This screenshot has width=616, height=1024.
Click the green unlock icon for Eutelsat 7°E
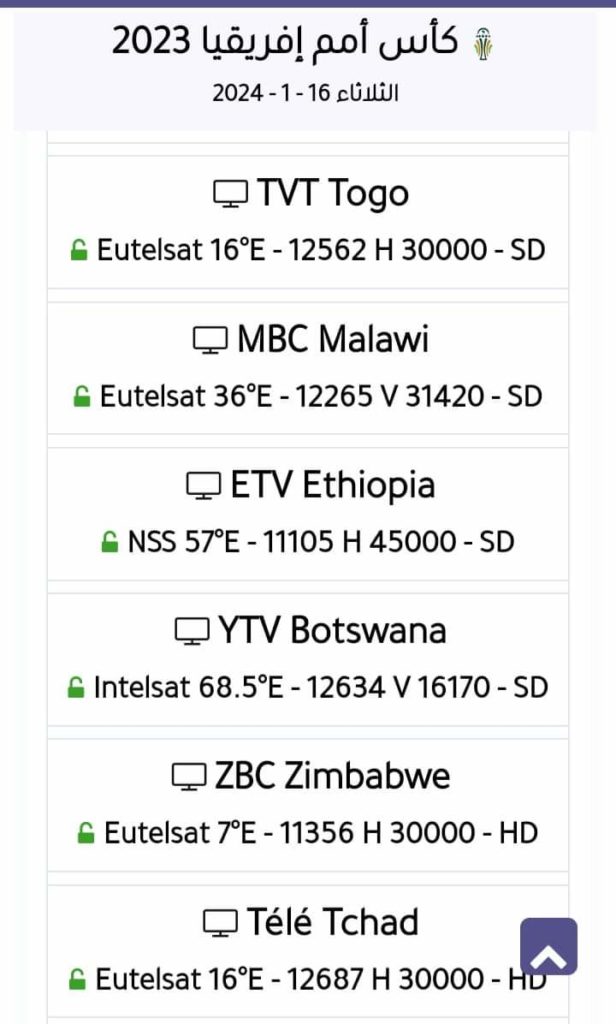tap(85, 833)
